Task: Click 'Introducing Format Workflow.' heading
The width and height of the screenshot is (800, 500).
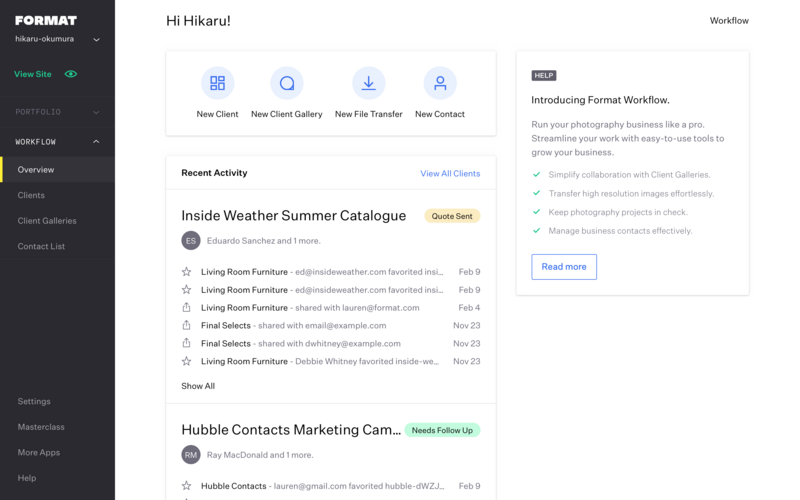Action: point(601,100)
